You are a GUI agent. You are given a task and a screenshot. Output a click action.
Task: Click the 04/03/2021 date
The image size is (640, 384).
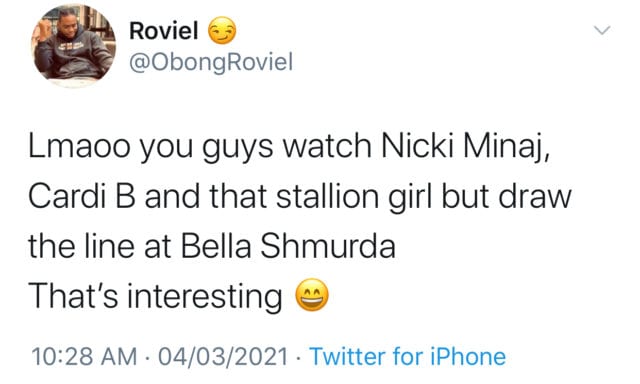point(223,356)
